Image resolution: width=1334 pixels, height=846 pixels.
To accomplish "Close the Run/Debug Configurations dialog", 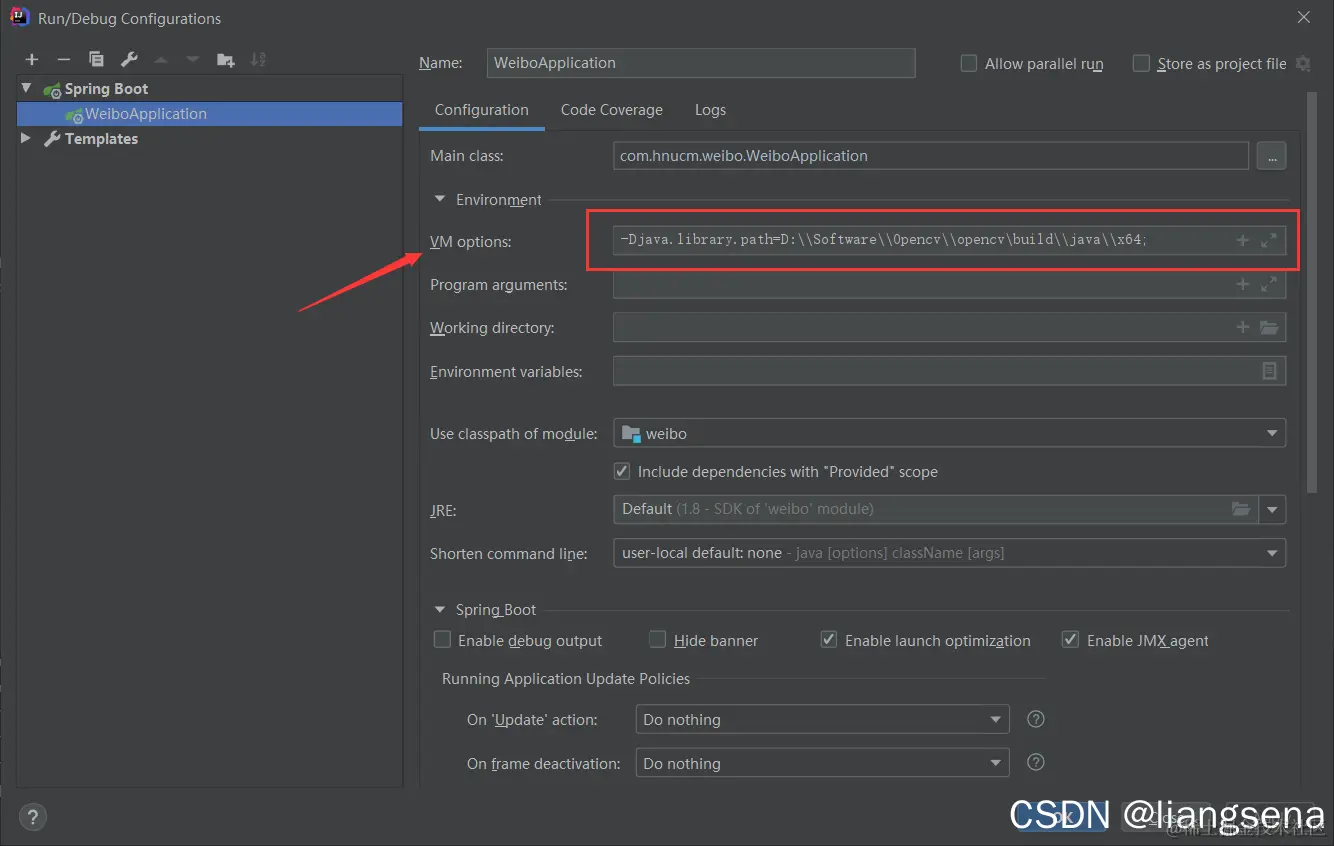I will 1304,17.
